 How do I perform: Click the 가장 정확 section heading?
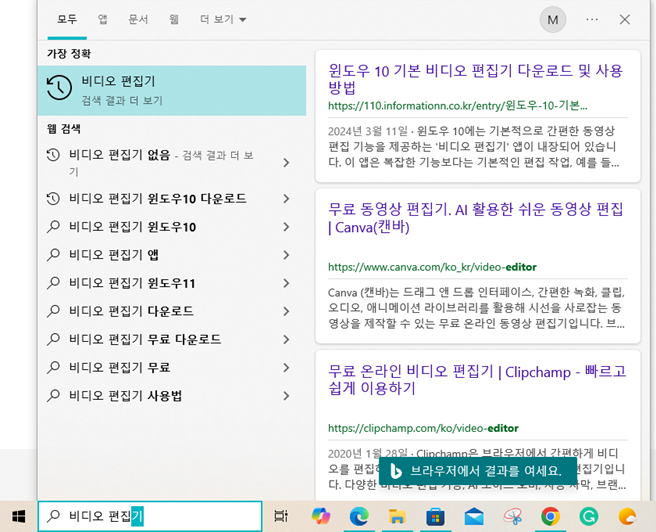[69, 54]
